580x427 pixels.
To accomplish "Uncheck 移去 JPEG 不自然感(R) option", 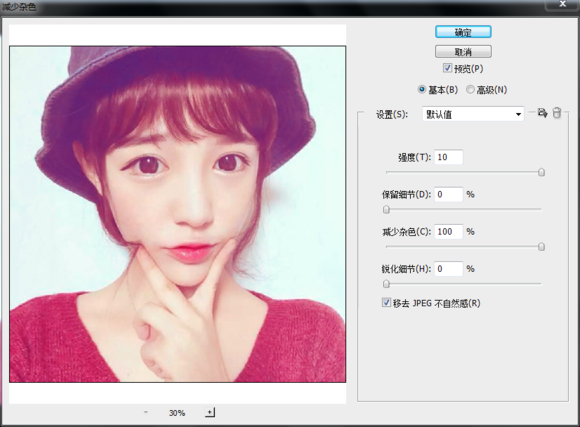I will coord(386,303).
